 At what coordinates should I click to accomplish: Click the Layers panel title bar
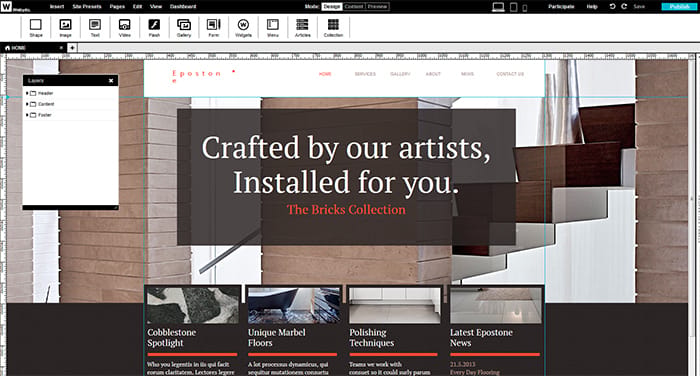tap(71, 80)
